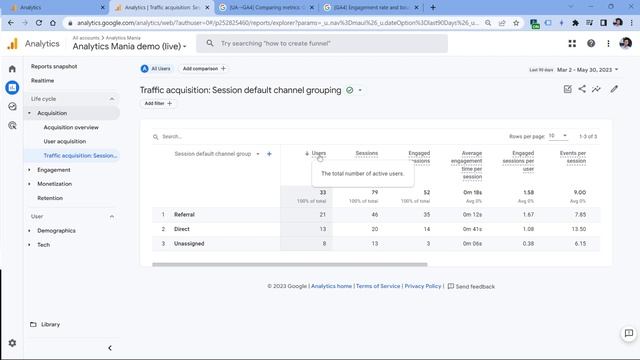
Task: Sort by Events per session column
Action: [573, 157]
